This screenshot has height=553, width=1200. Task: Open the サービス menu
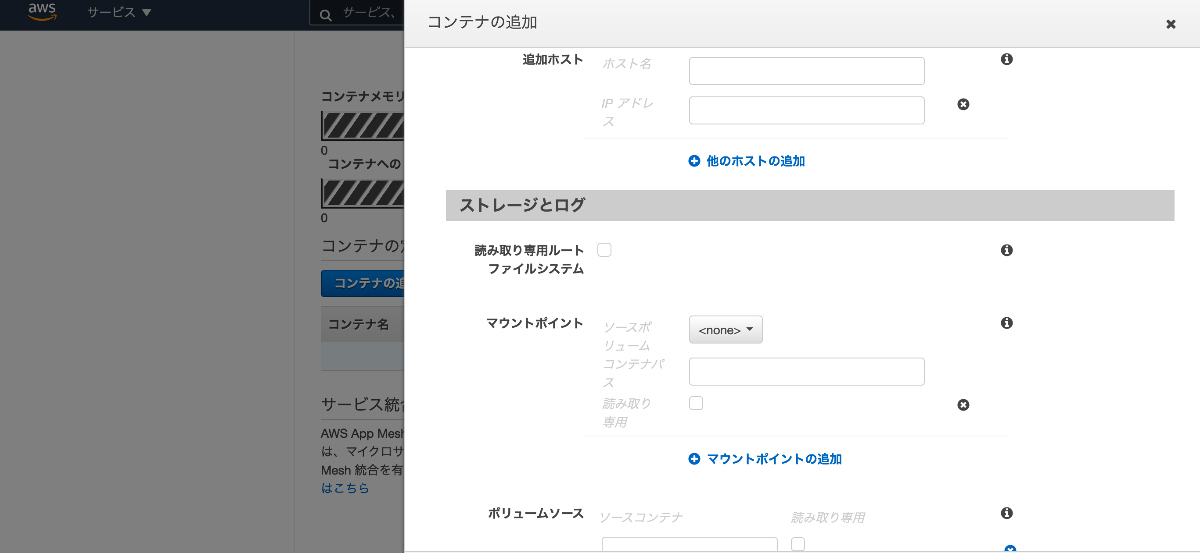click(119, 12)
